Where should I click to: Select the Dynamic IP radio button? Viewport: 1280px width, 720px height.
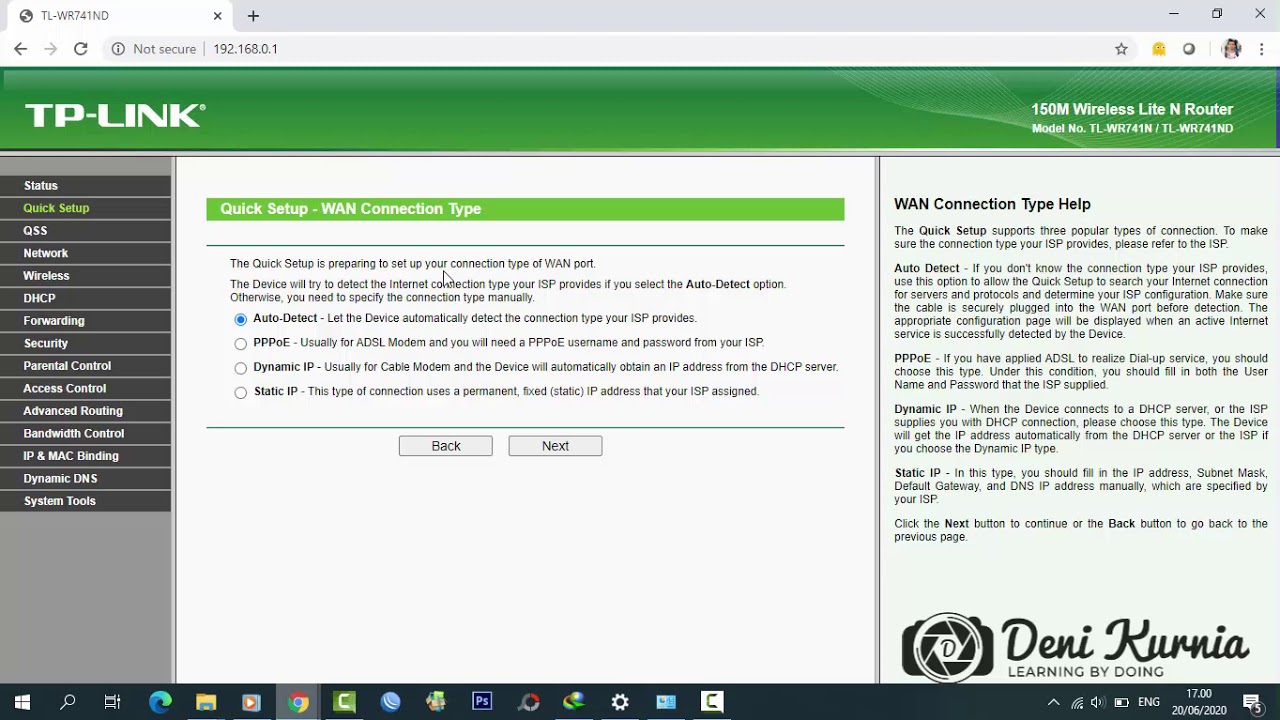240,368
